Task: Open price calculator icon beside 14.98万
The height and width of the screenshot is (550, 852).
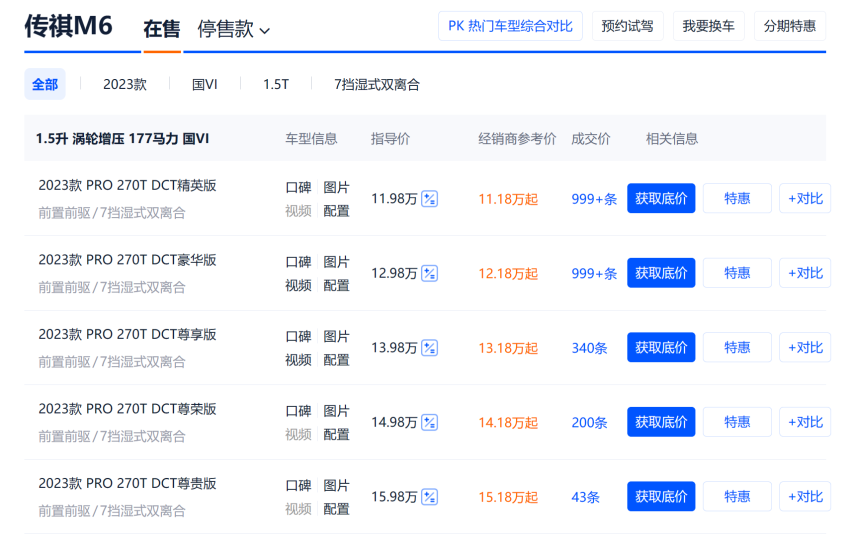Action: 429,422
